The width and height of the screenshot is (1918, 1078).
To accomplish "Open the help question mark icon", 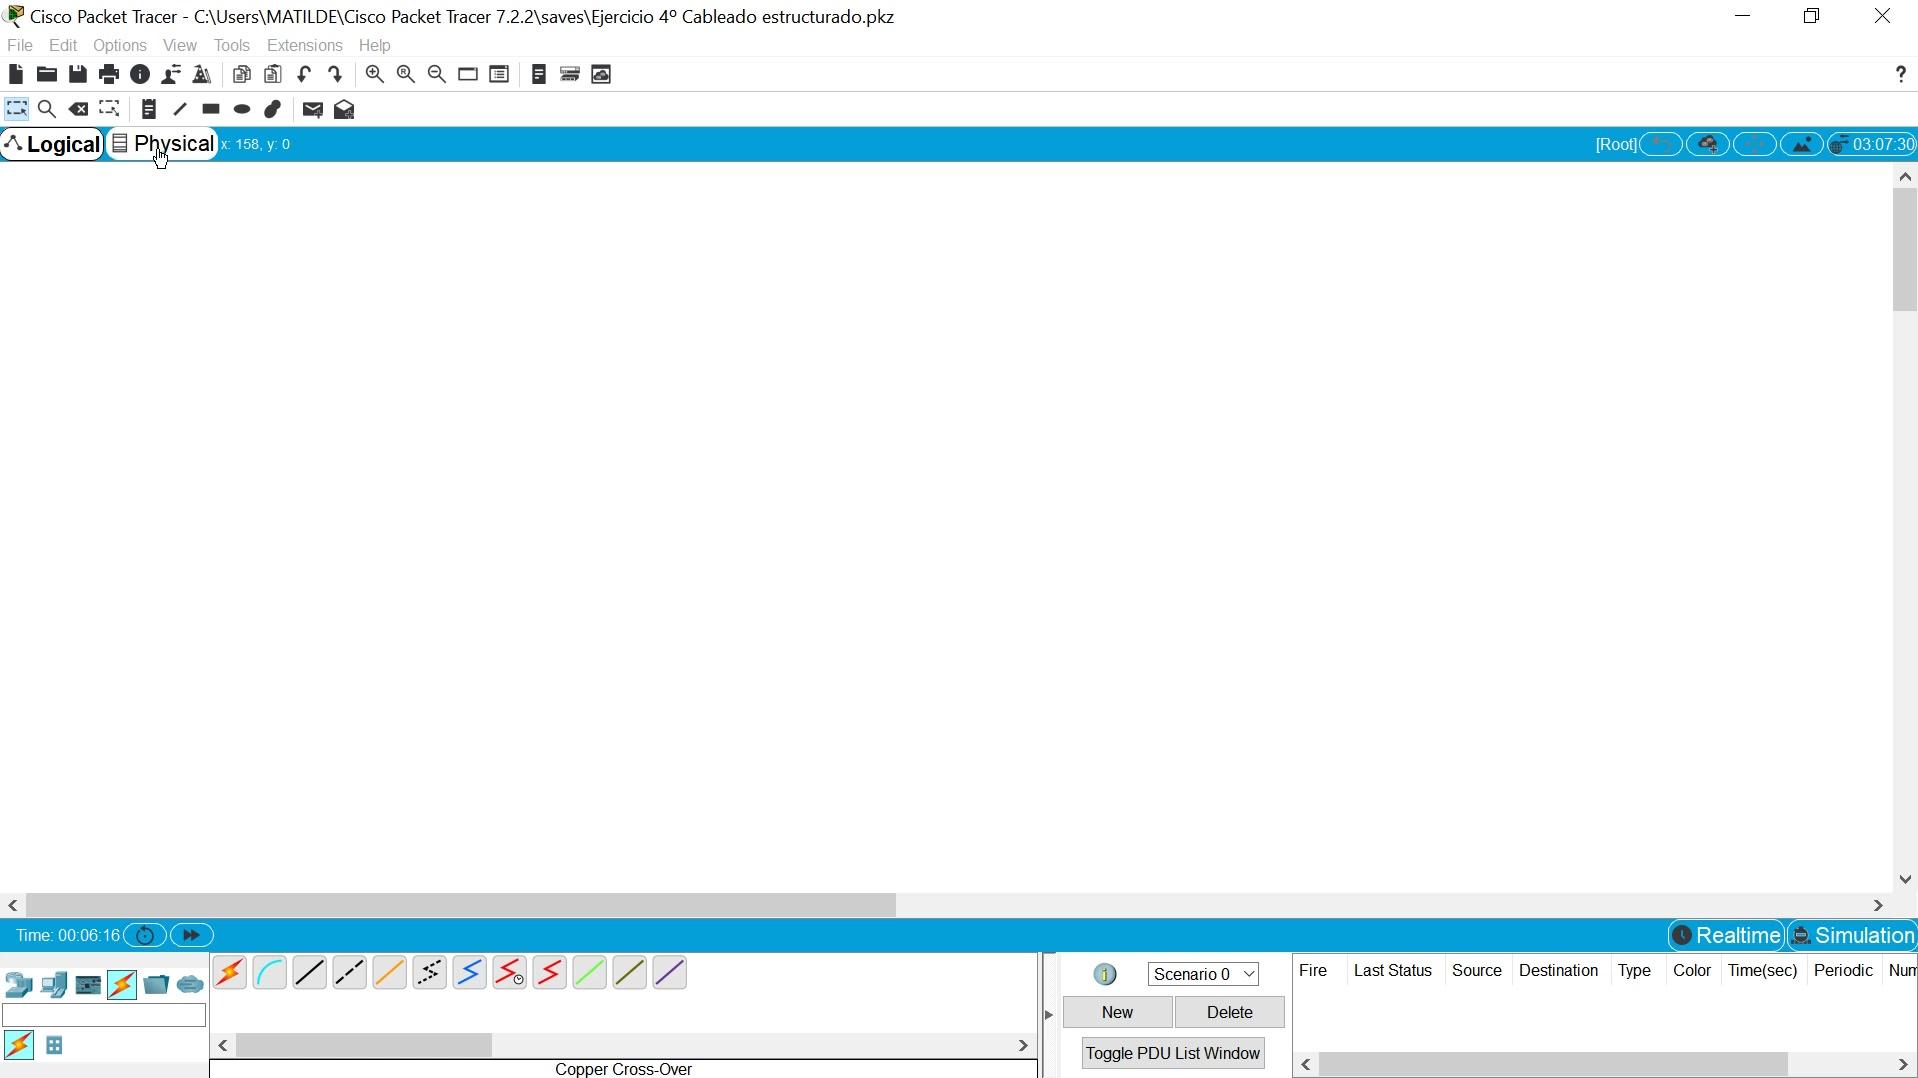I will pyautogui.click(x=1901, y=75).
